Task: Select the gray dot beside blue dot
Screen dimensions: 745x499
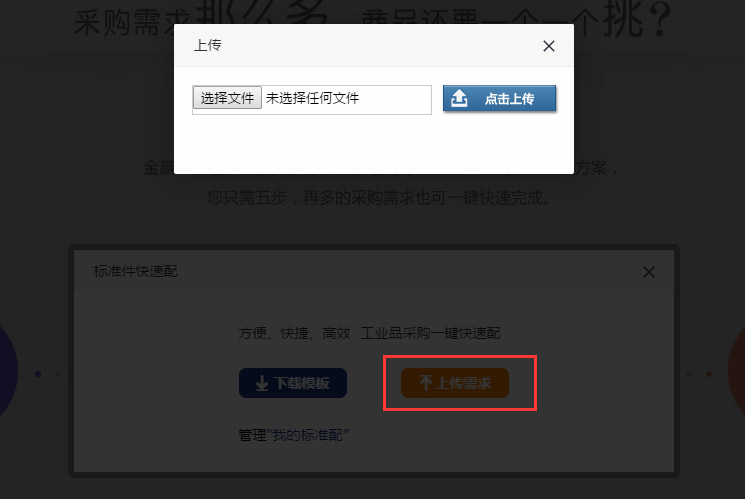Action: point(58,374)
